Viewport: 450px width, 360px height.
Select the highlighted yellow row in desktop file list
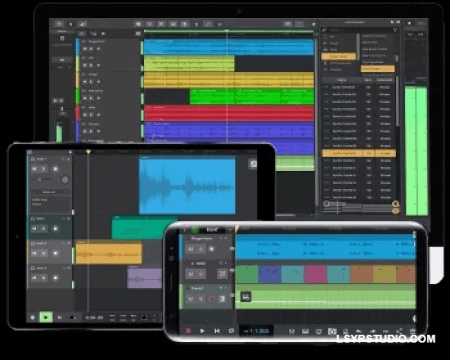tap(359, 153)
